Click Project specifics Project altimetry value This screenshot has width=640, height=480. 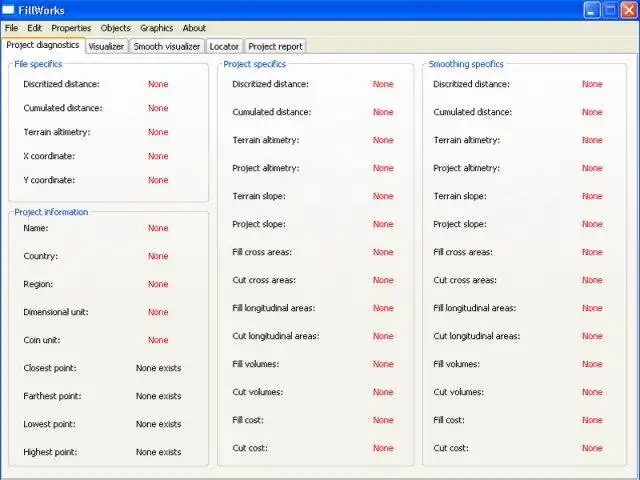[383, 168]
